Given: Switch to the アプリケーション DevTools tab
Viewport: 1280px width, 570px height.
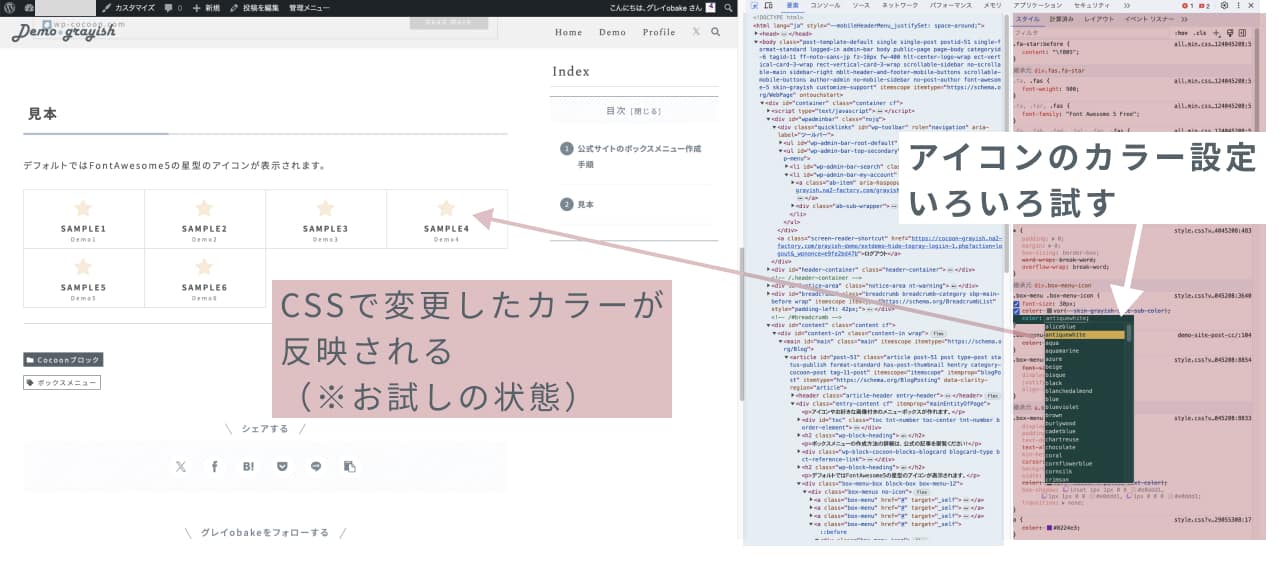Looking at the screenshot, I should 1038,5.
